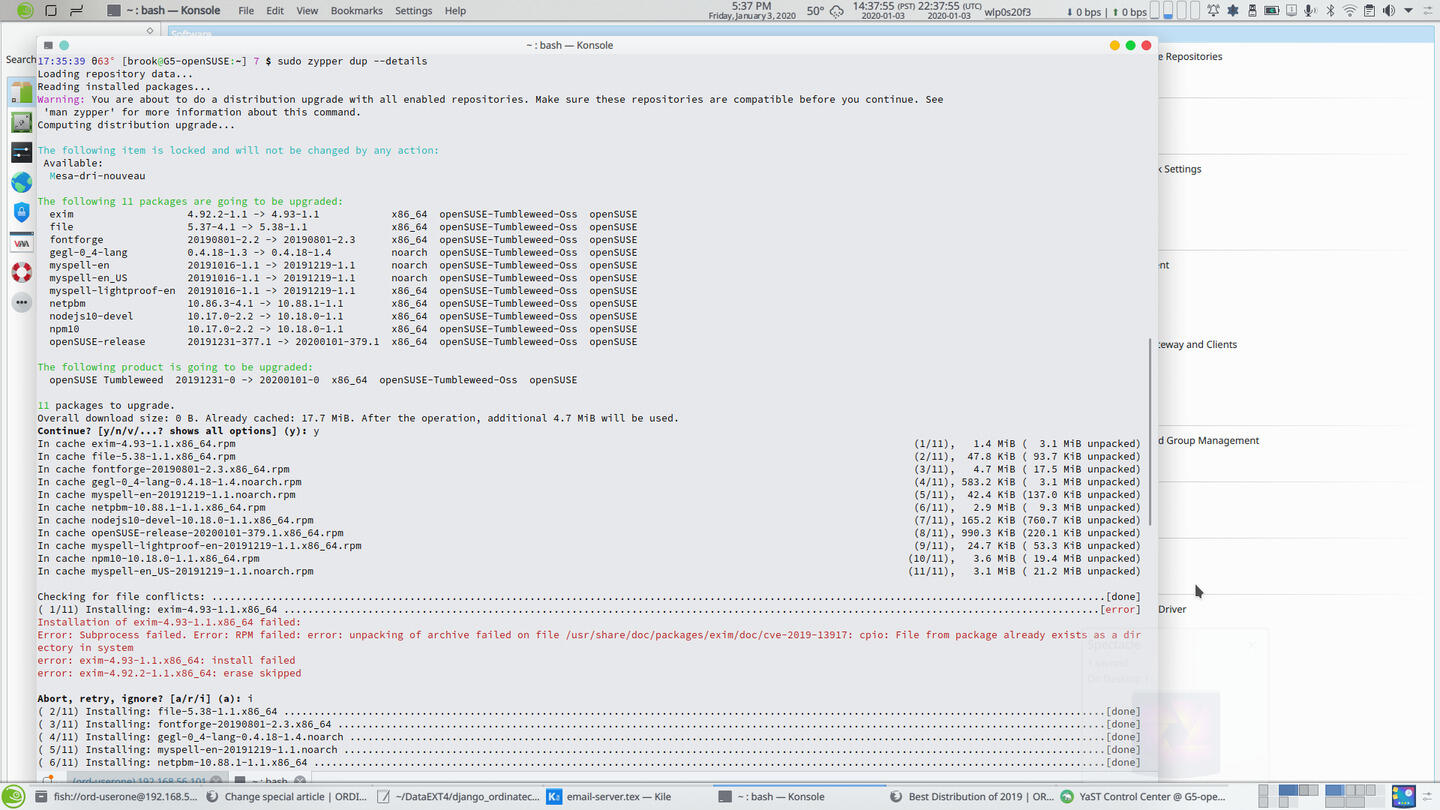
Task: Click 'error: exim-4.93-1.1.x86_64: install failed' line
Action: tap(166, 660)
